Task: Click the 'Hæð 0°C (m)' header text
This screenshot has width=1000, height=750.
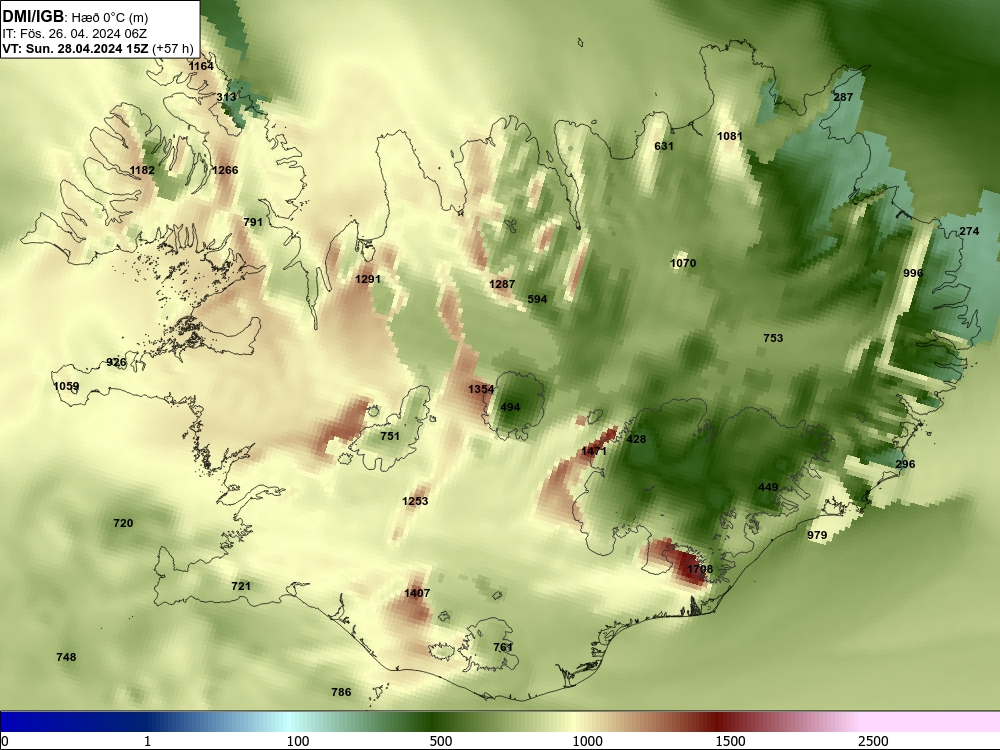Action: pyautogui.click(x=110, y=18)
